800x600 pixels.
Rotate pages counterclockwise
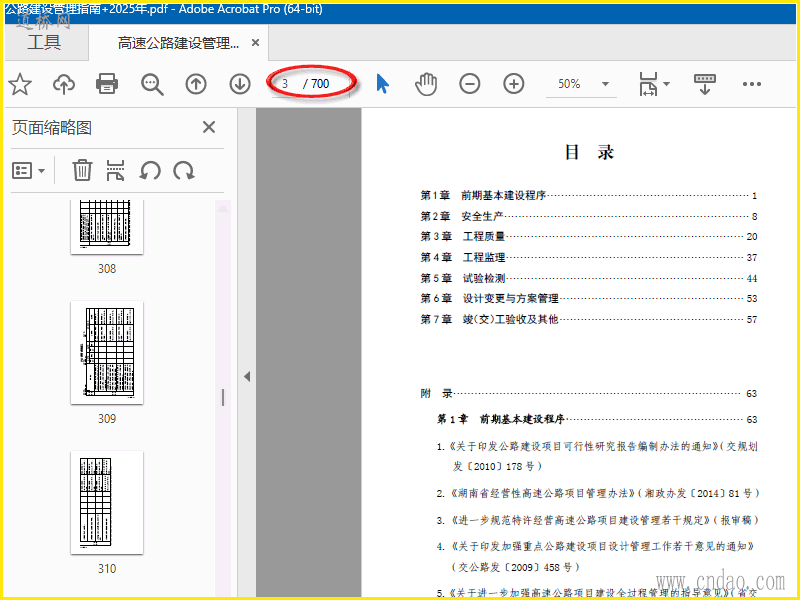point(150,170)
